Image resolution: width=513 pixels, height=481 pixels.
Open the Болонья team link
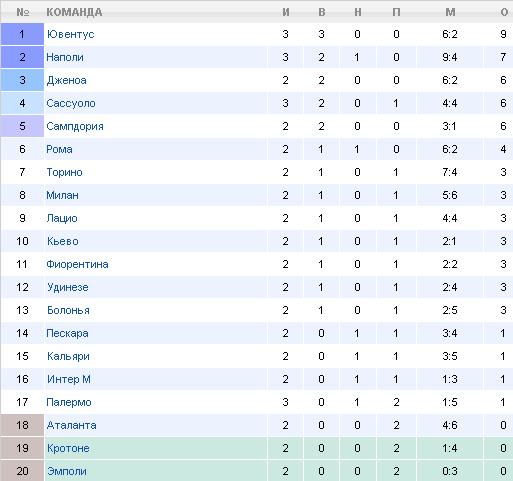pos(68,310)
